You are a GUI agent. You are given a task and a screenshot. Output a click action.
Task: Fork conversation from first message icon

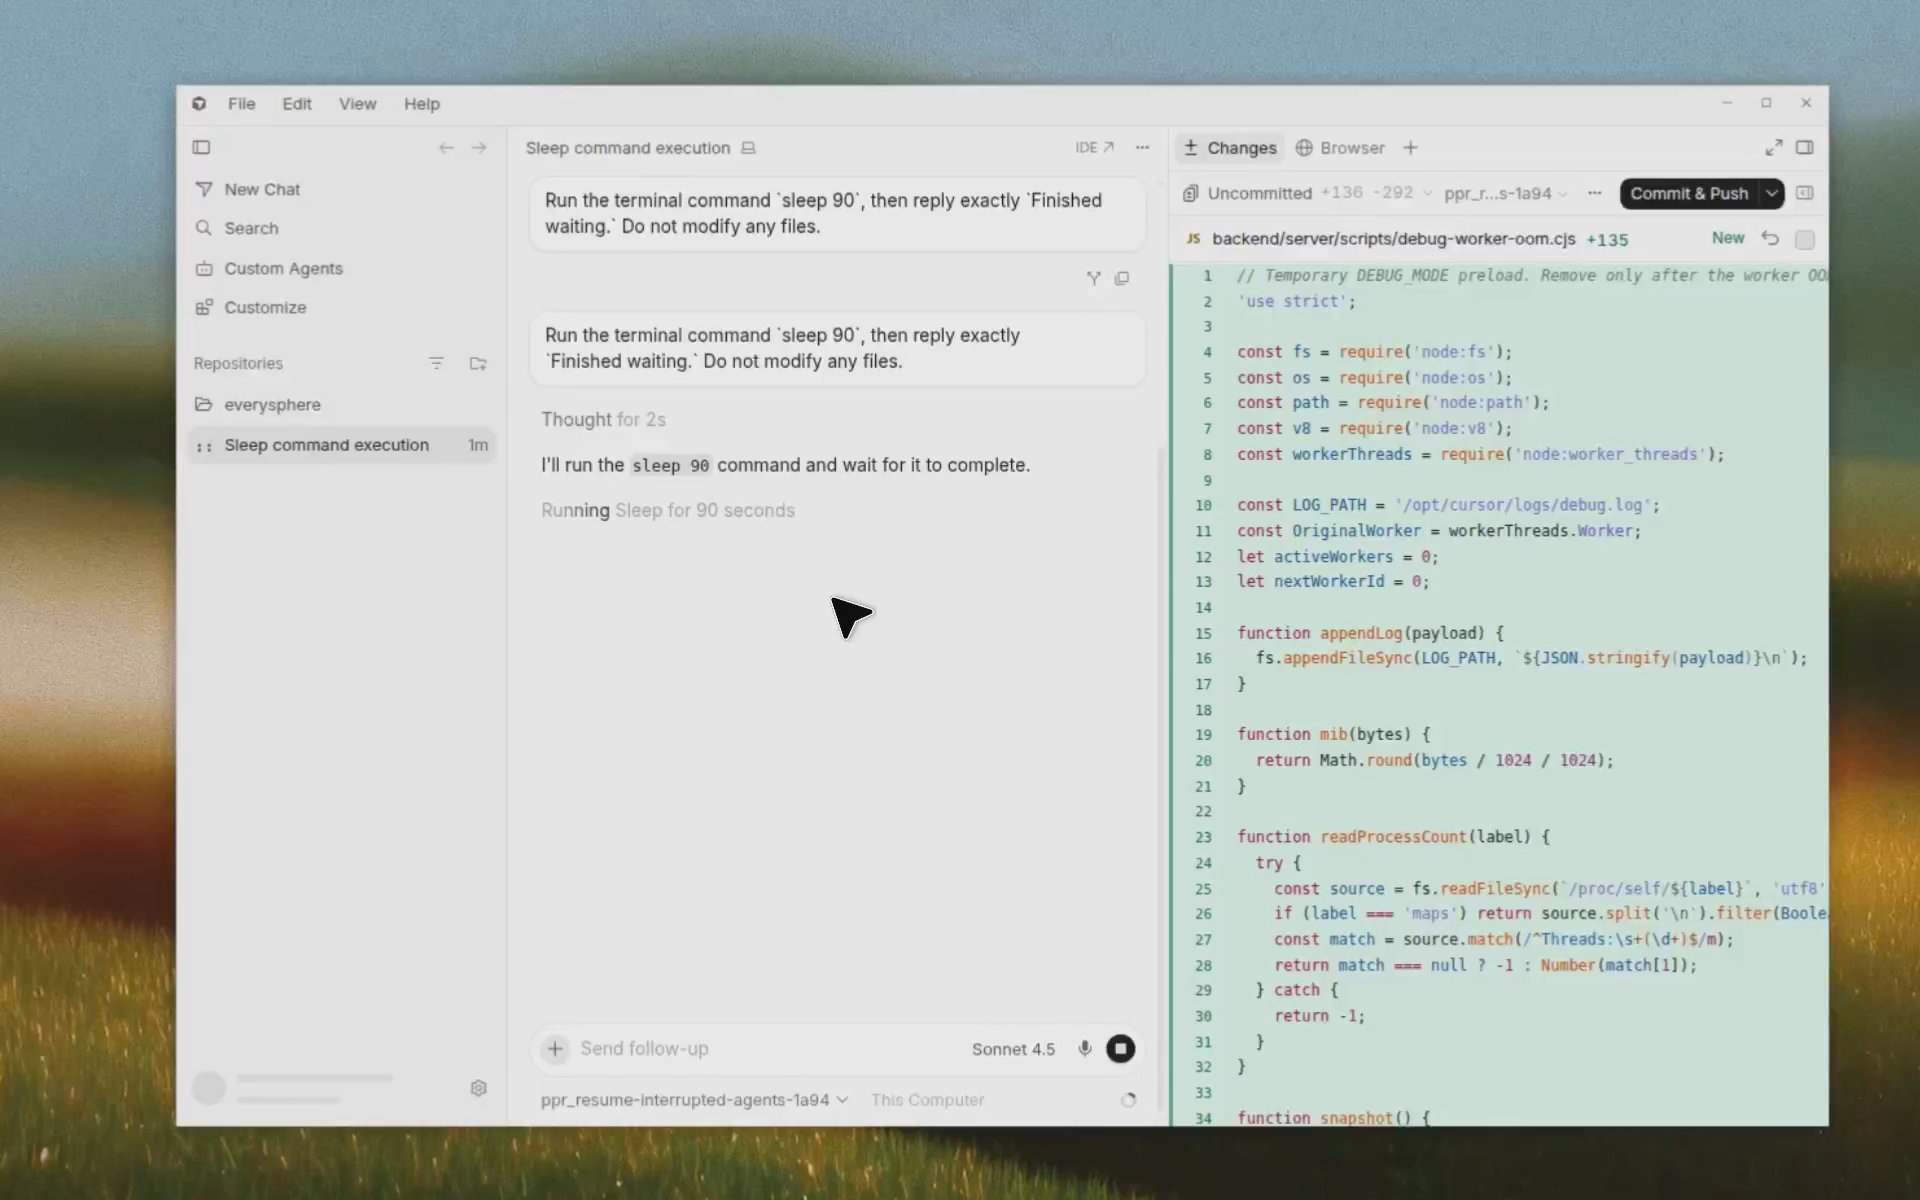tap(1093, 278)
